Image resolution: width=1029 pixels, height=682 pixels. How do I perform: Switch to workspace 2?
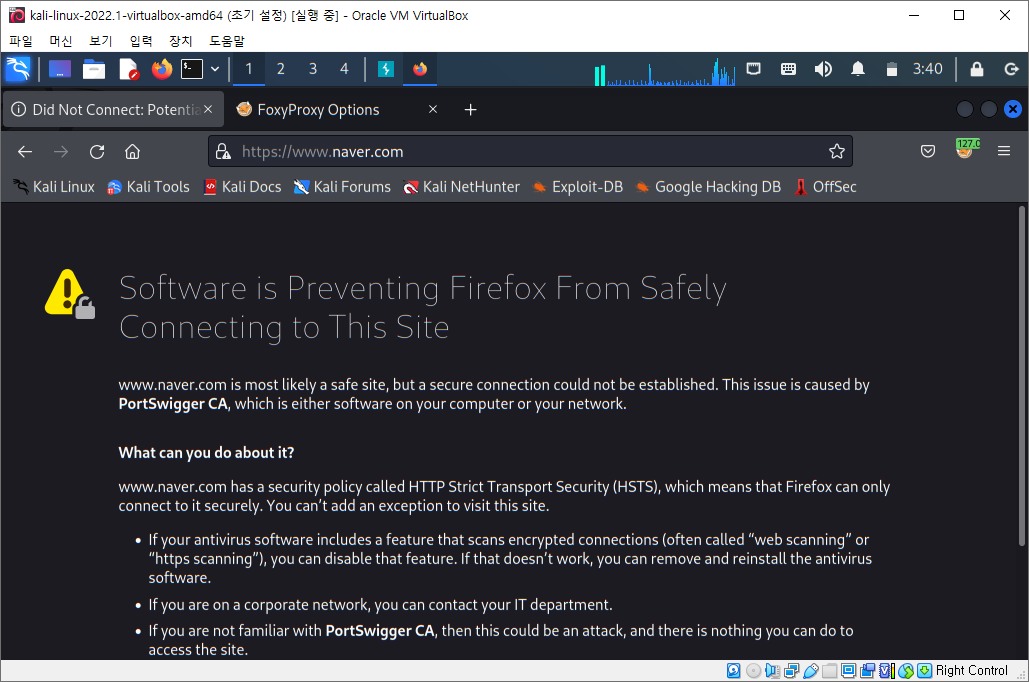click(281, 69)
